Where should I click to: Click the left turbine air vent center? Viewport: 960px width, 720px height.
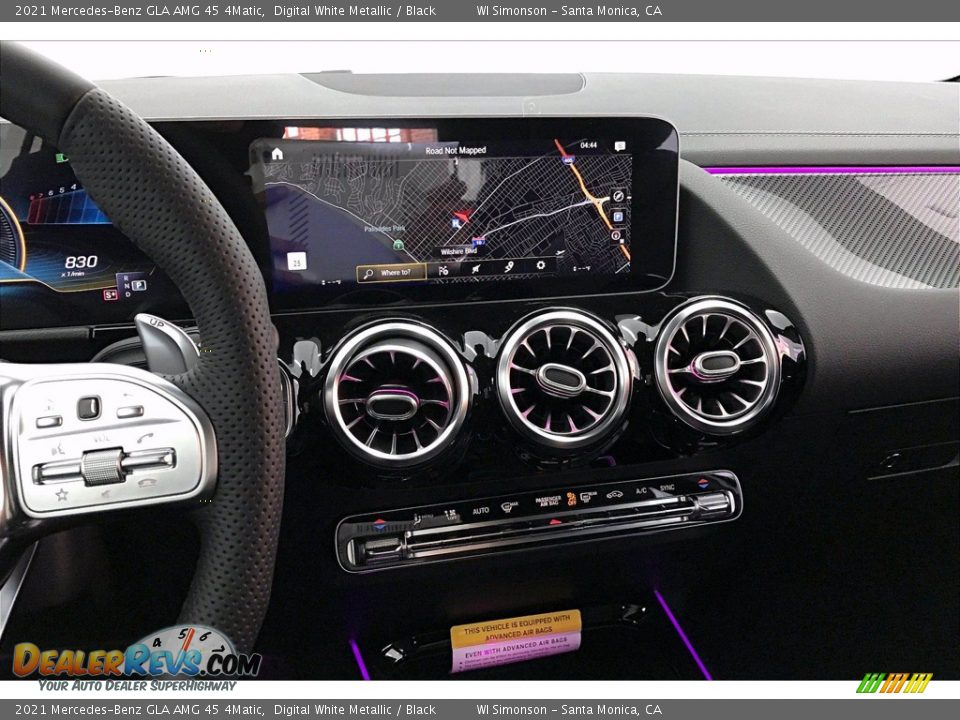click(392, 405)
